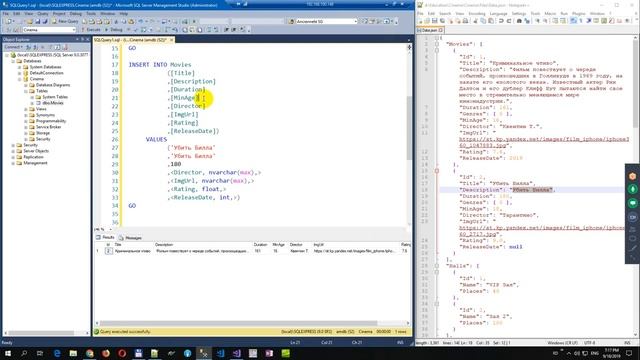Open Microsoft Edge from the taskbar
Screen dimensions: 640x360
57,353
